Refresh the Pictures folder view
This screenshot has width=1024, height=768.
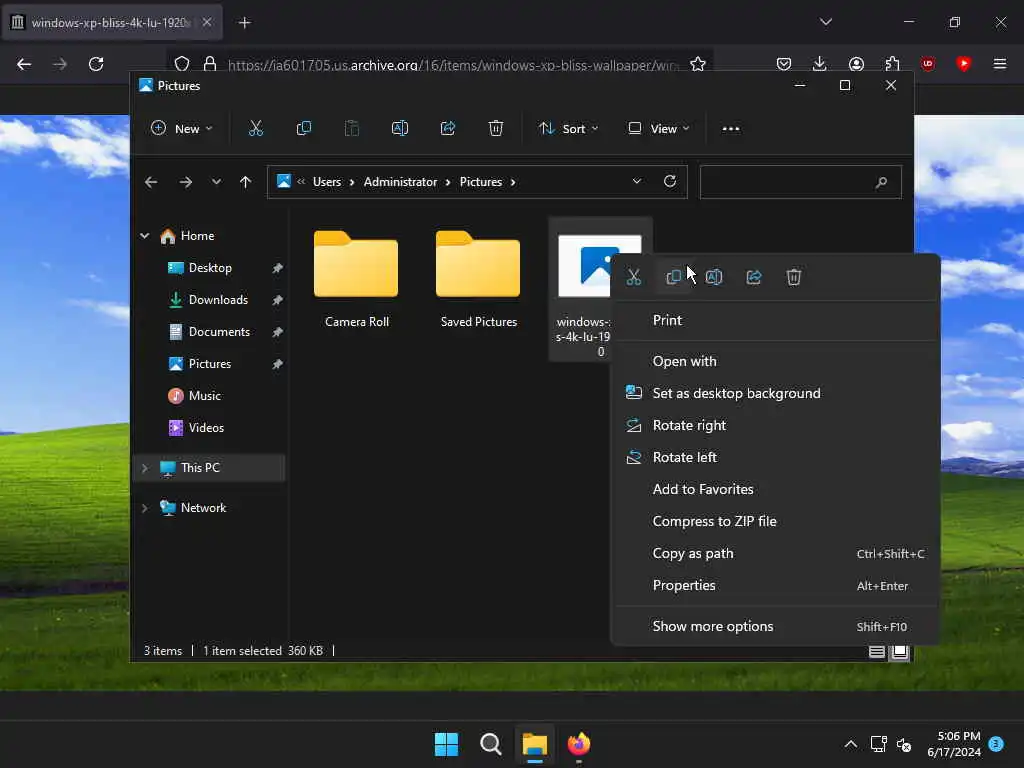[x=670, y=181]
